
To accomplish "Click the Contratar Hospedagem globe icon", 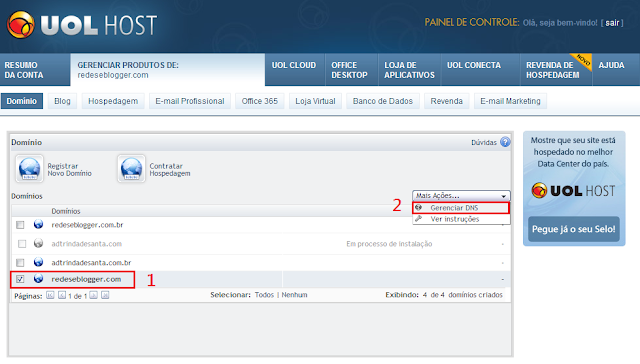I will point(131,169).
